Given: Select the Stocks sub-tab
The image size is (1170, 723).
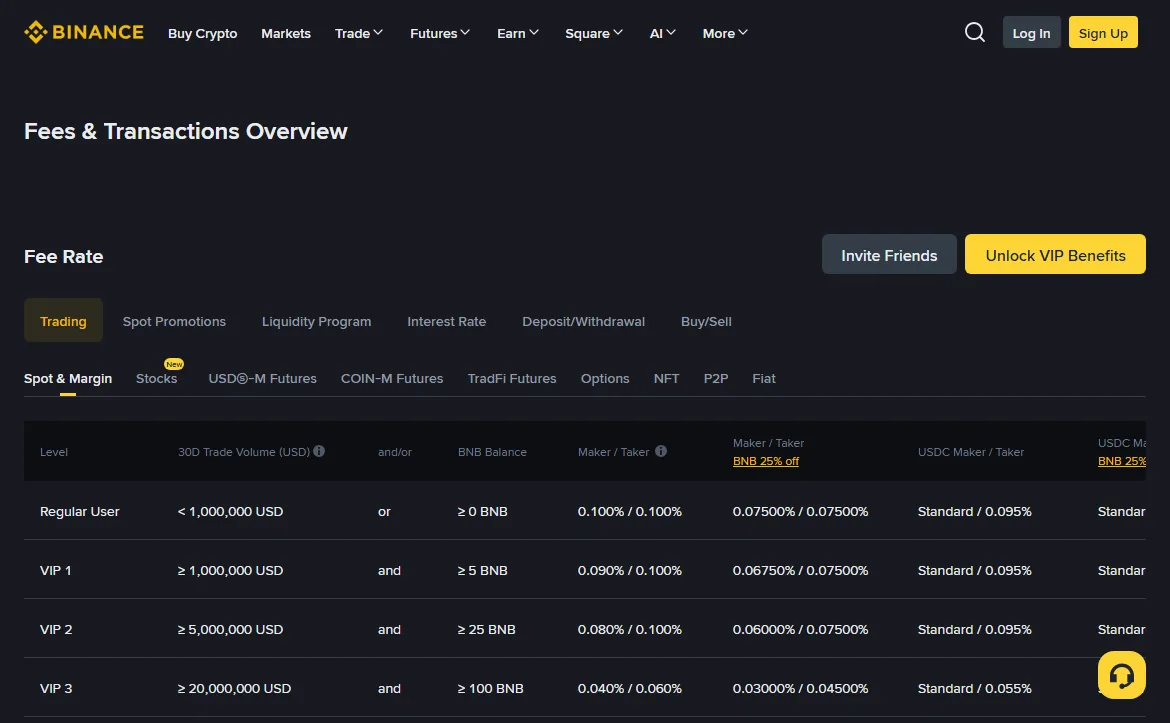Looking at the screenshot, I should click(157, 378).
